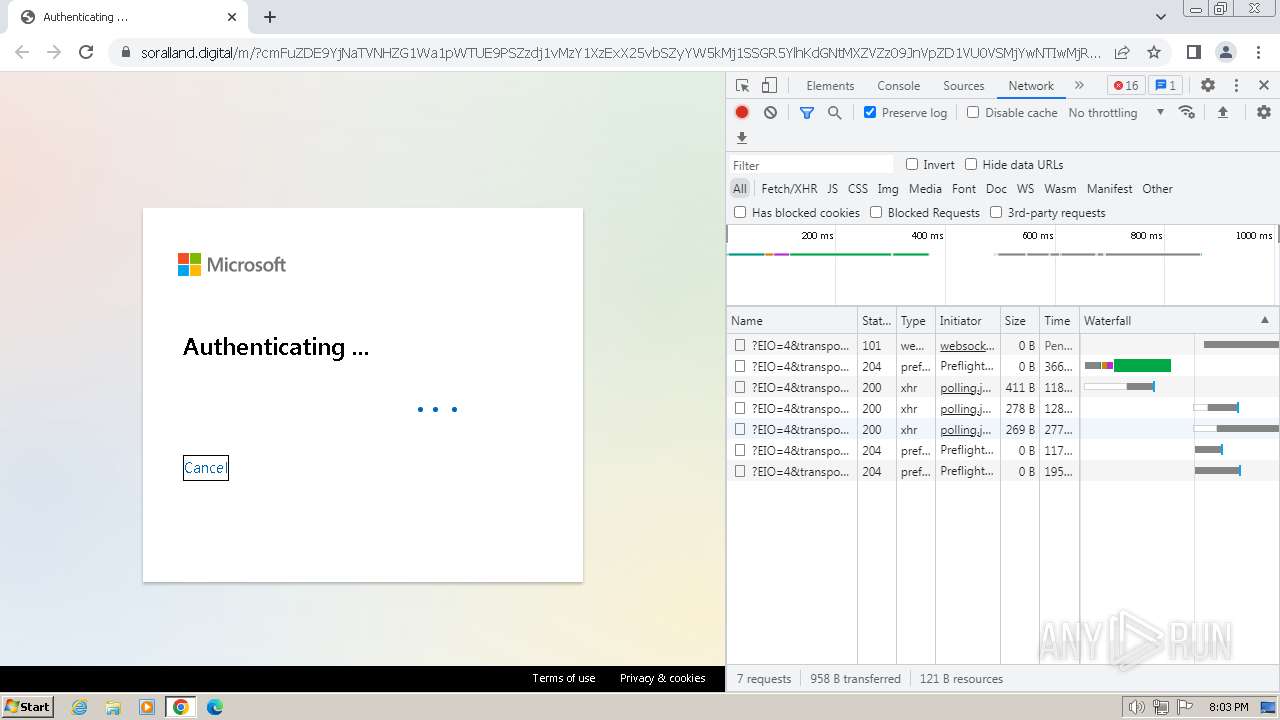Select the network timeline overview
Screen dimensions: 1280x720
pyautogui.click(x=1003, y=265)
